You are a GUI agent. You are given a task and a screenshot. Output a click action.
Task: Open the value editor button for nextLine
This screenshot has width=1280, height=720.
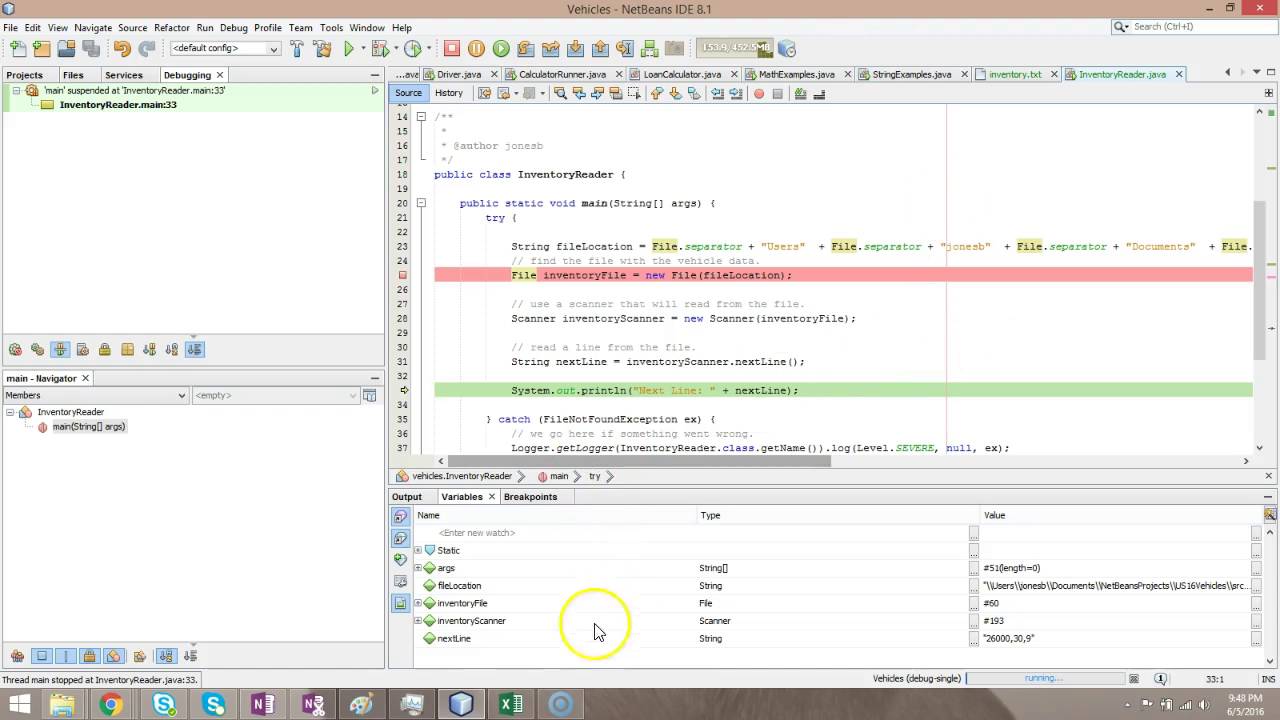[1256, 638]
